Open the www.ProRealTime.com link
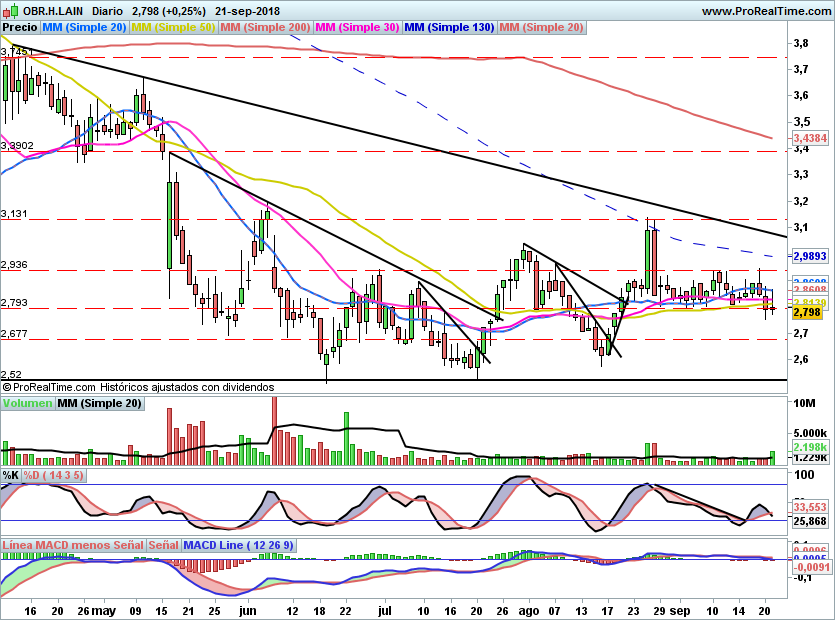 765,10
